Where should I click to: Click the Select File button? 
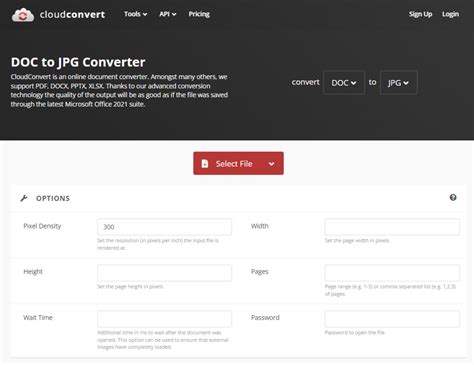(x=238, y=163)
